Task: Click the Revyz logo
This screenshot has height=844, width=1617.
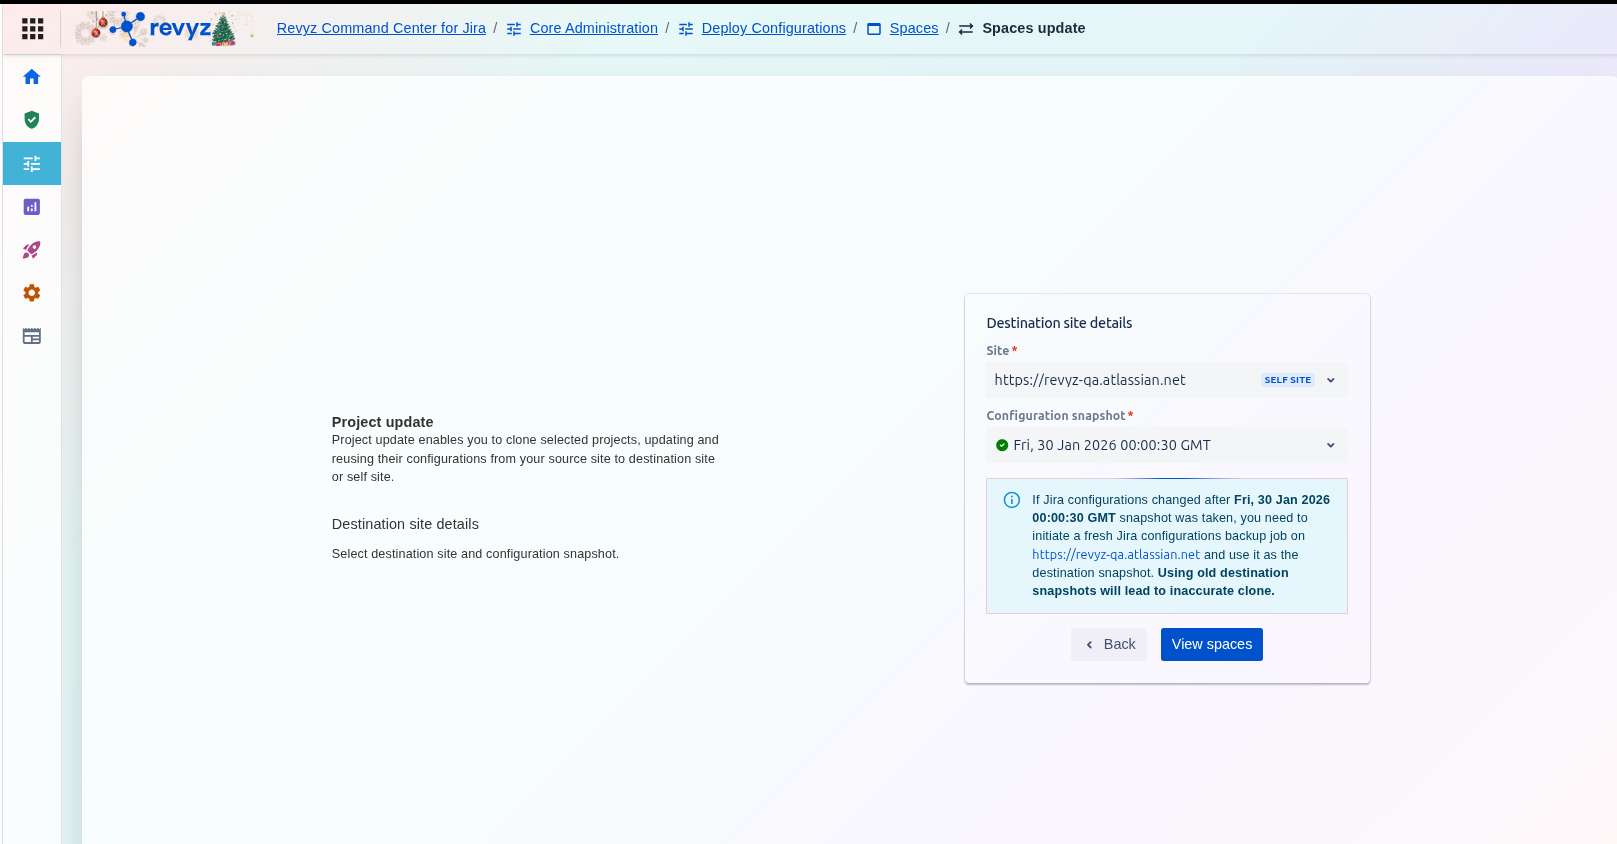Action: tap(160, 29)
